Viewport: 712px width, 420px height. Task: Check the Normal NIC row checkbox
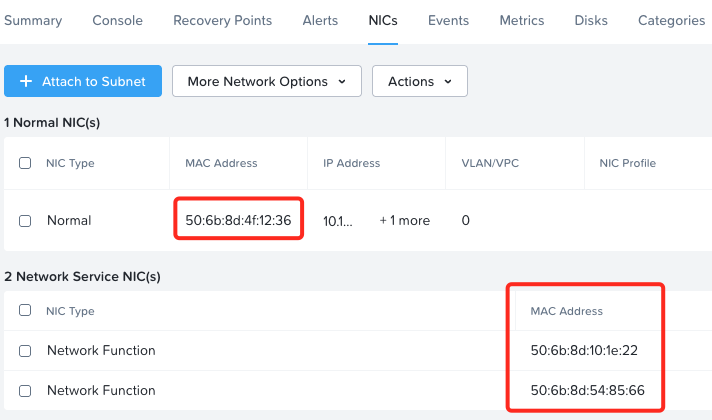click(25, 220)
